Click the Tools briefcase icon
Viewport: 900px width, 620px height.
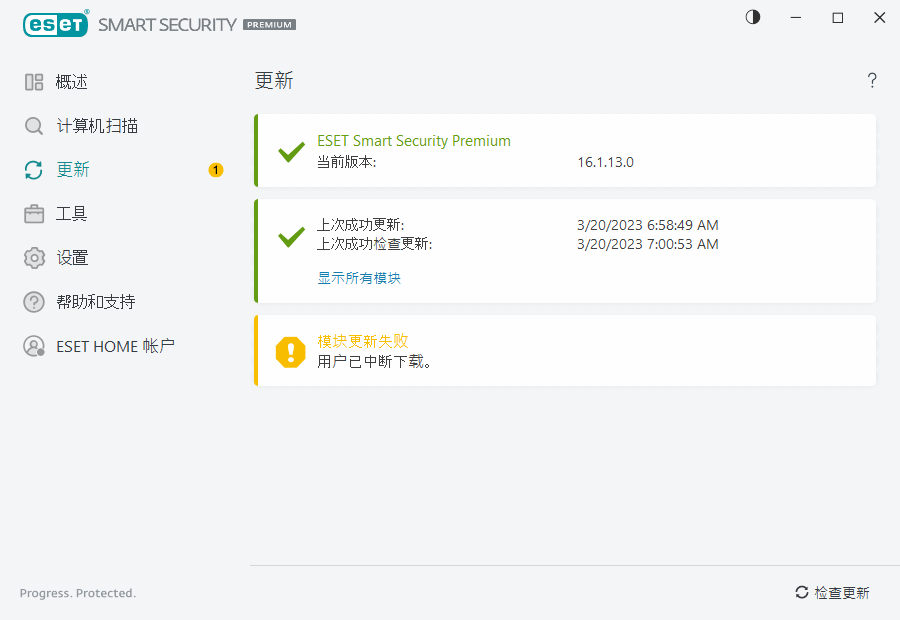pos(34,214)
